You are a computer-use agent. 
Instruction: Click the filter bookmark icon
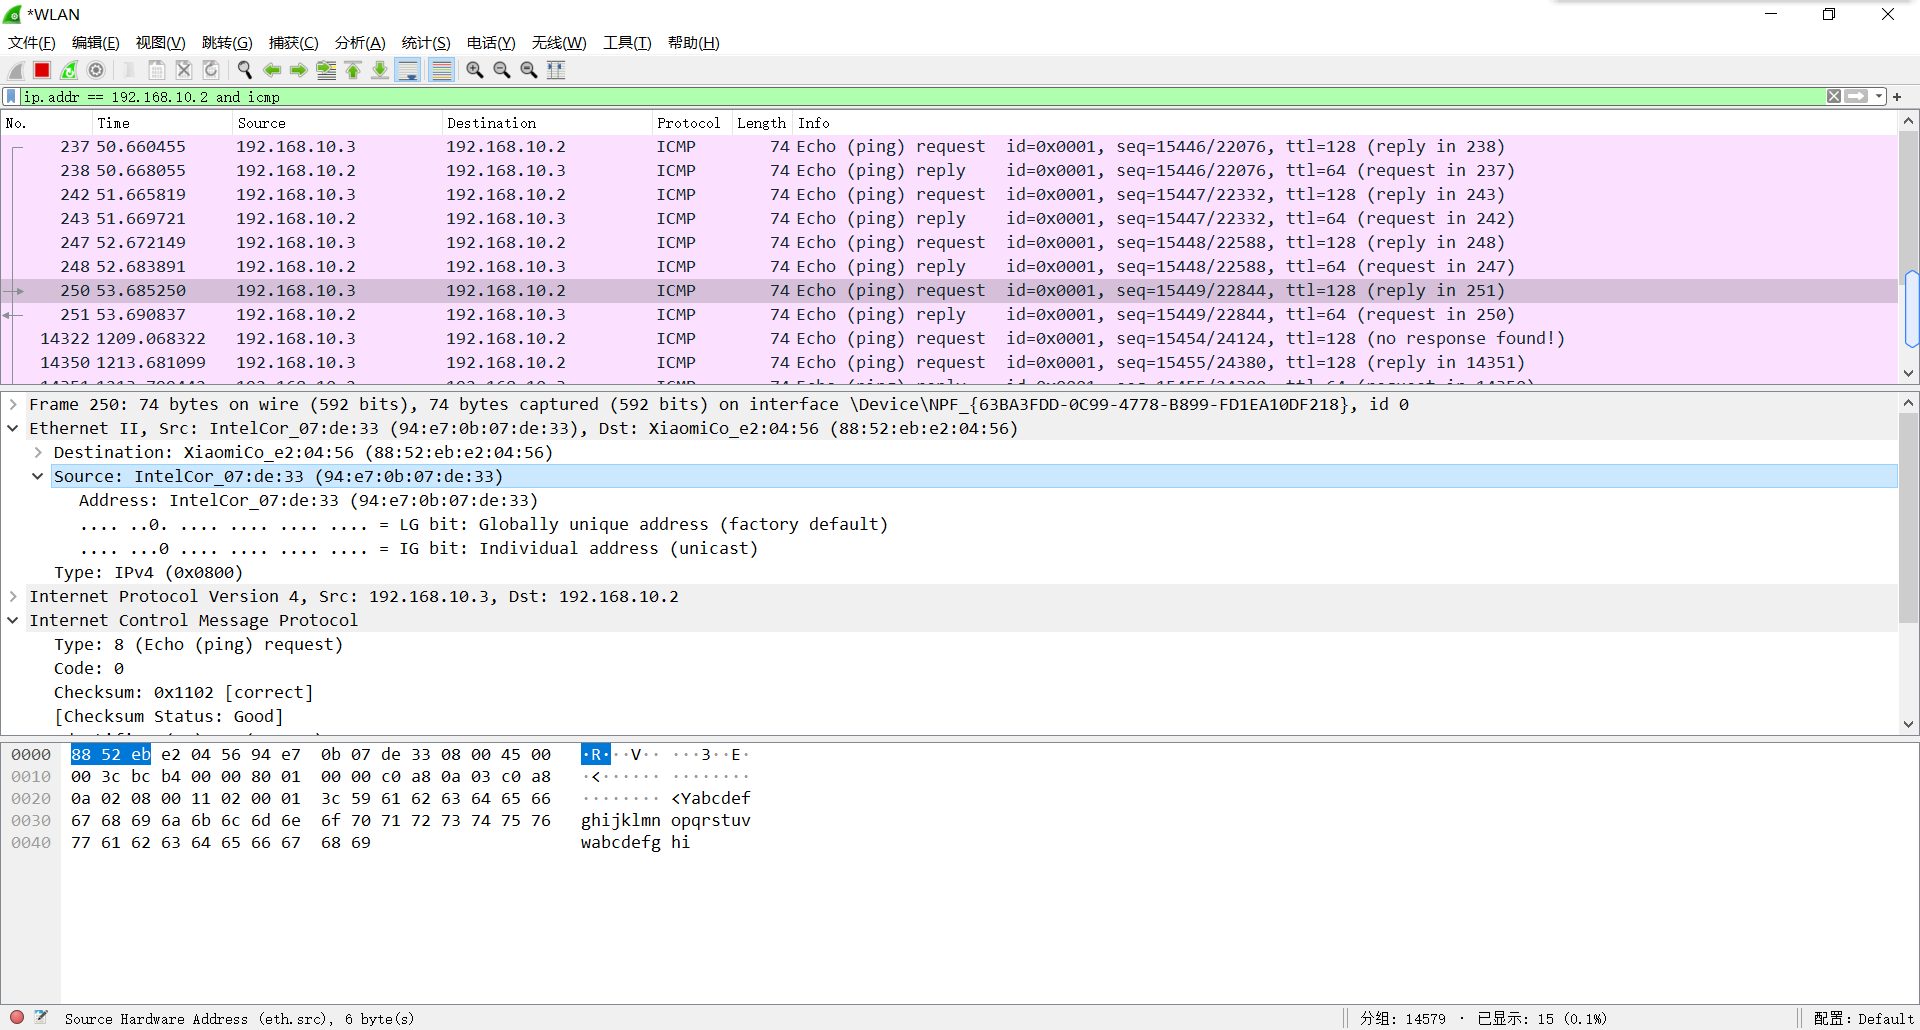click(x=10, y=96)
